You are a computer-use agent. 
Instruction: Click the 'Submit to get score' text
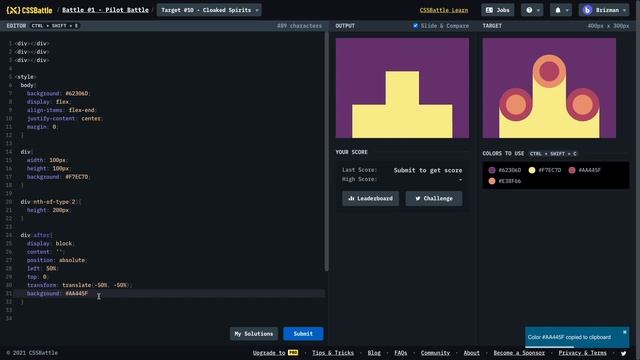428,170
